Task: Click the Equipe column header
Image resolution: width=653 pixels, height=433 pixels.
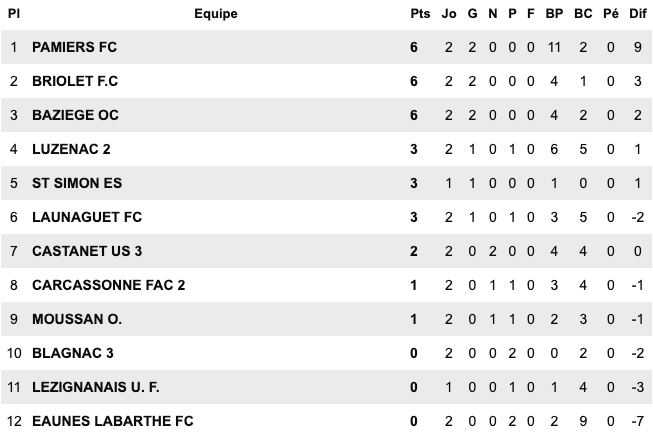Action: 216,14
